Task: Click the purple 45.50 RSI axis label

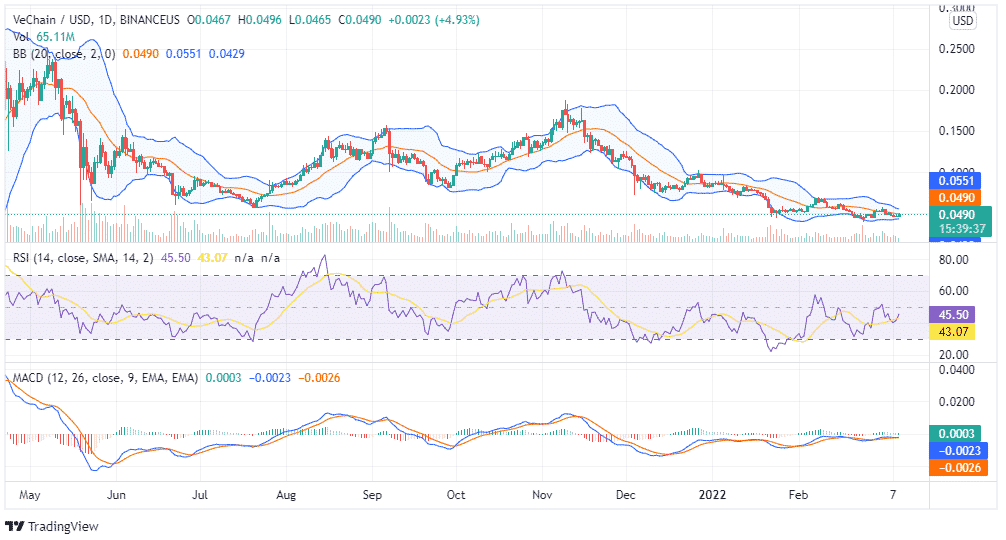Action: [952, 315]
